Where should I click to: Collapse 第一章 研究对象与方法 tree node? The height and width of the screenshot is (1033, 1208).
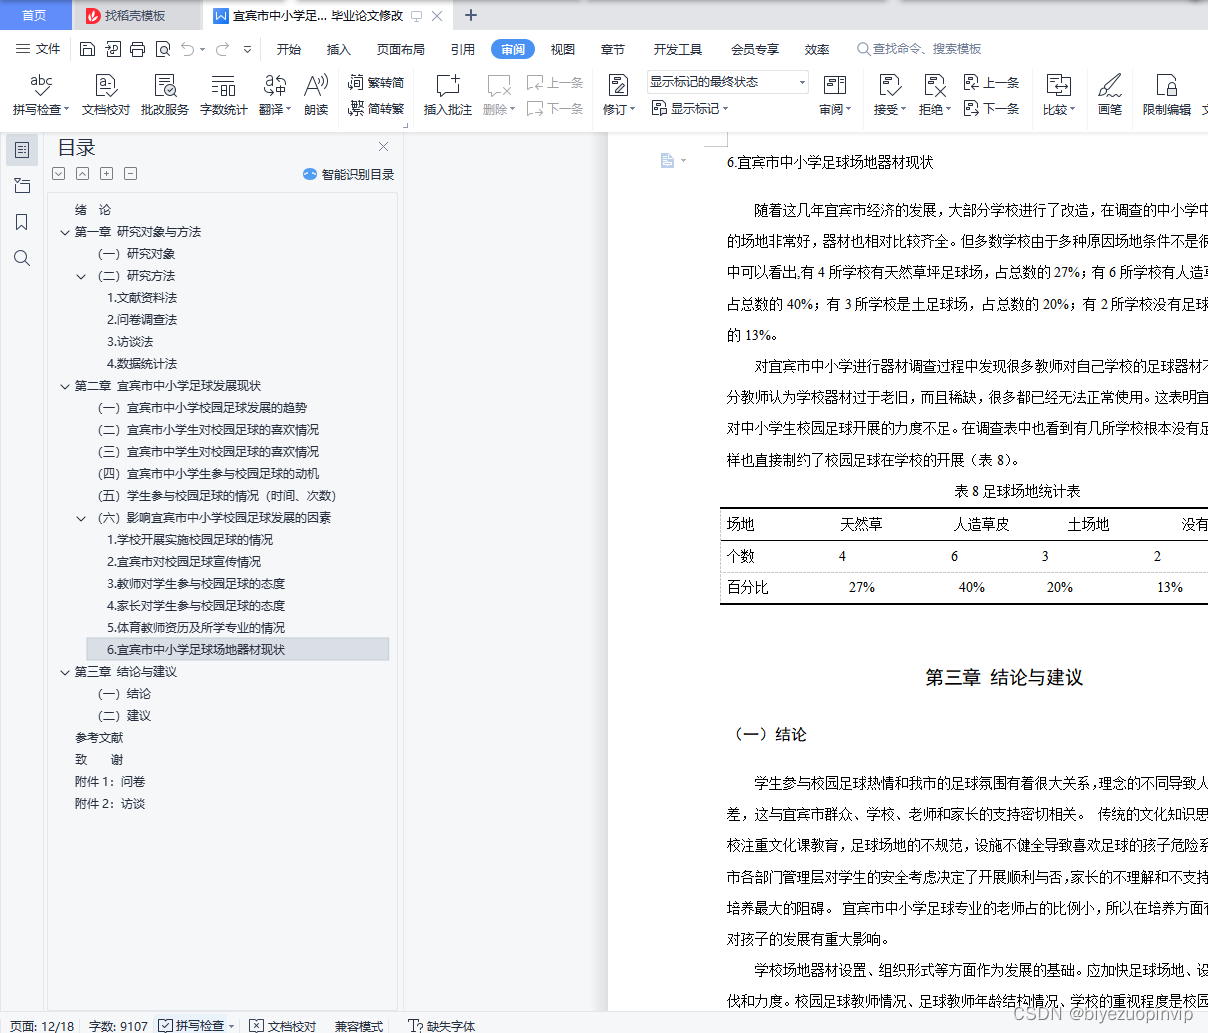tap(65, 232)
